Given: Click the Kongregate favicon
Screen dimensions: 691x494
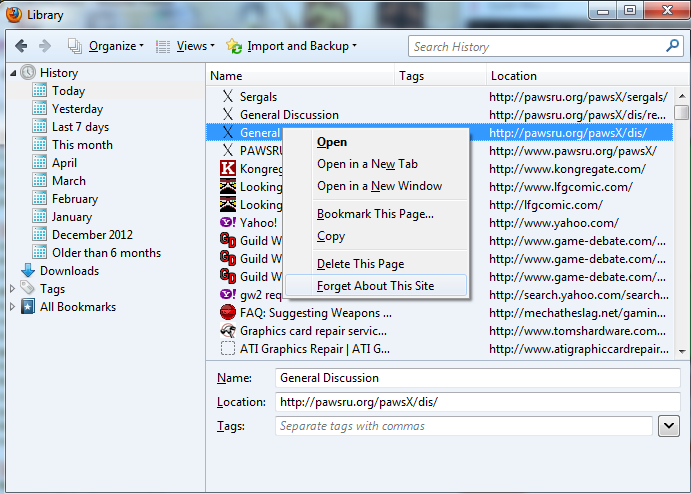Looking at the screenshot, I should pos(228,168).
